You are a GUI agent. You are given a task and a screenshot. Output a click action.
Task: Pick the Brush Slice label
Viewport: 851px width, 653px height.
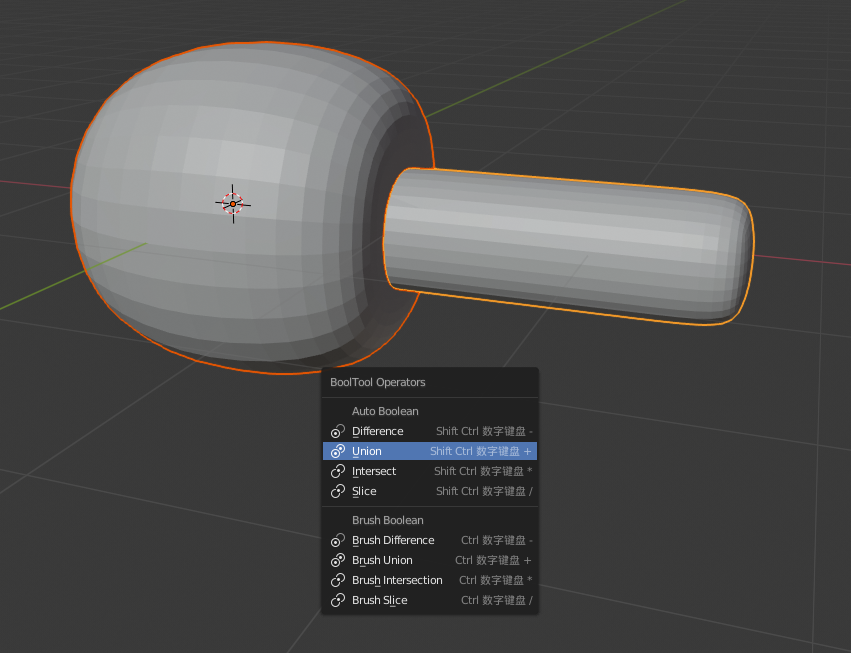pyautogui.click(x=380, y=600)
